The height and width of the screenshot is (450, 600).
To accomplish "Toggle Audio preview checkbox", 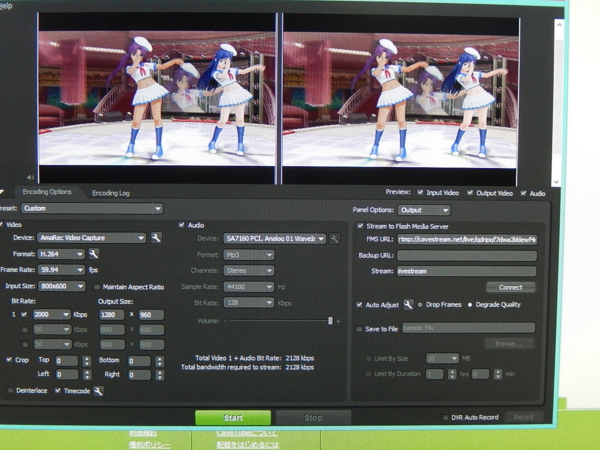I will point(523,193).
